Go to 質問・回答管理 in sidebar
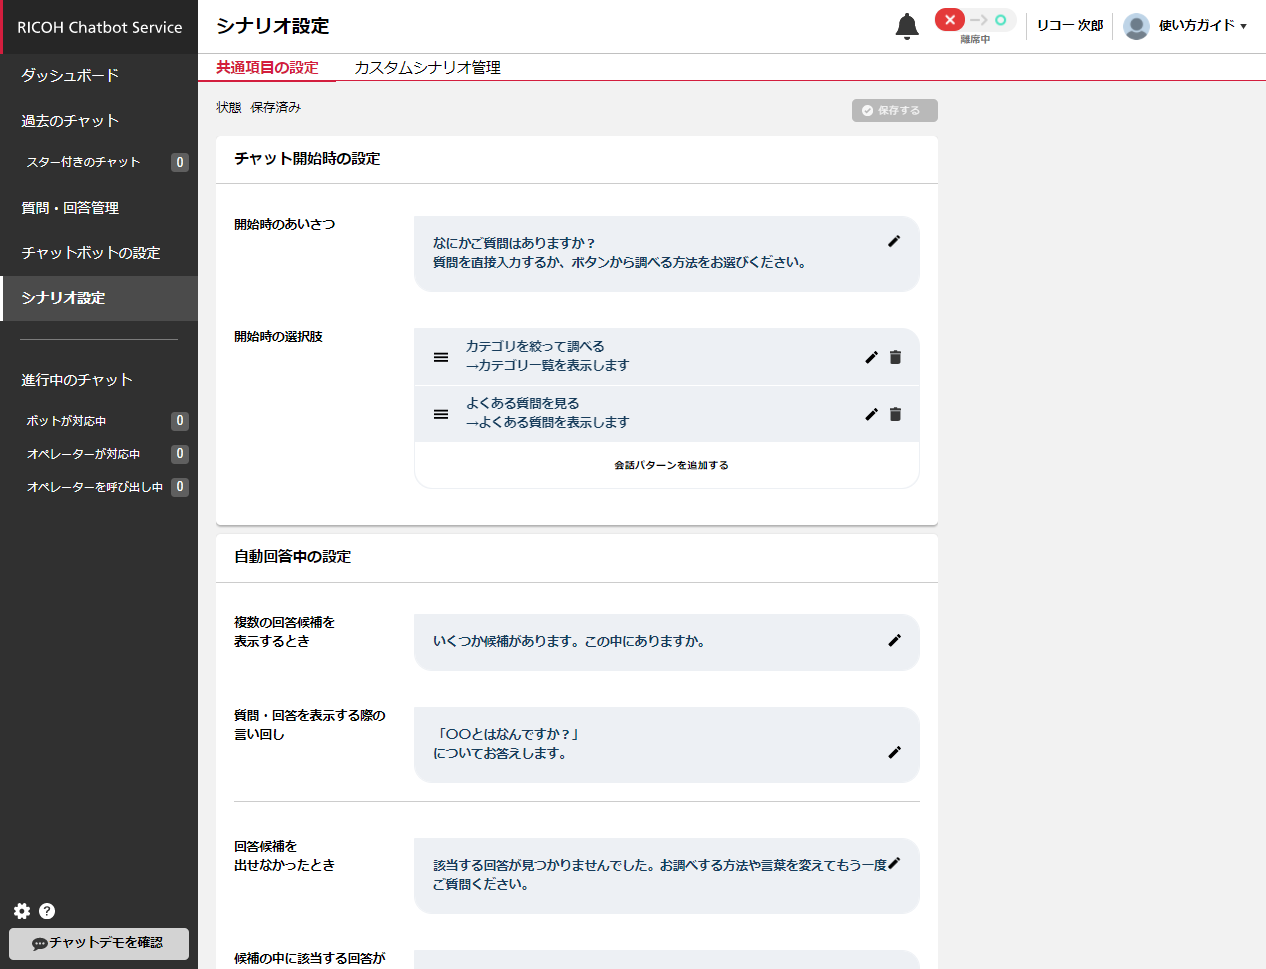 tap(70, 208)
